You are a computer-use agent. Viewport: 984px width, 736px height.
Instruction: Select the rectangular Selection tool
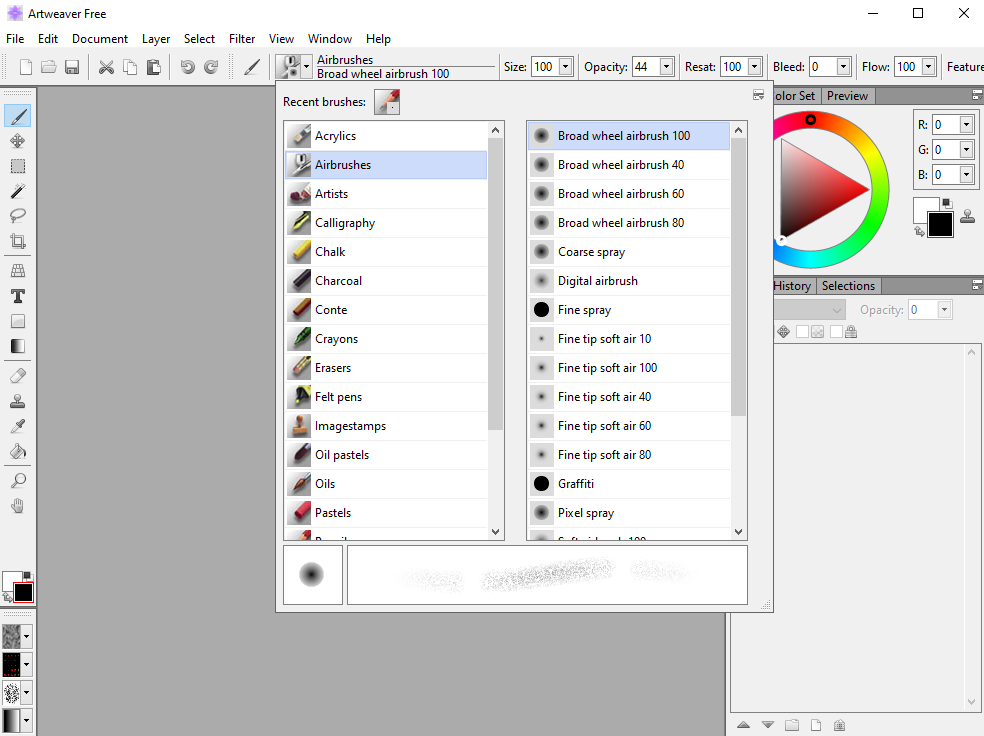pyautogui.click(x=18, y=166)
